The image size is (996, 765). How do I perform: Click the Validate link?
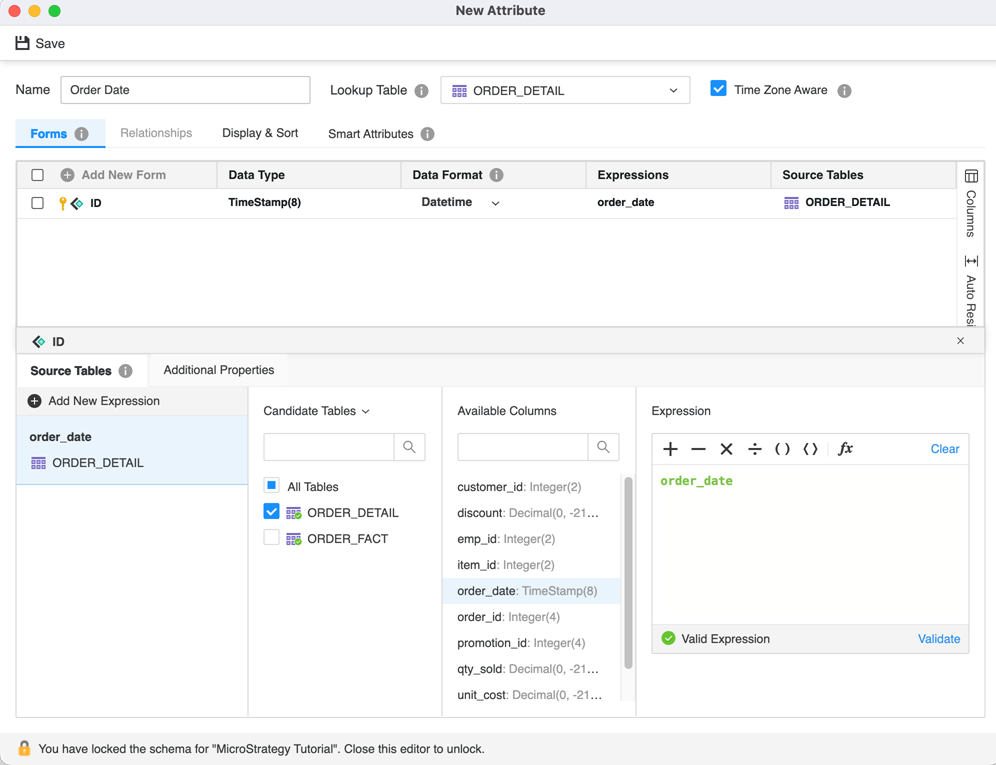pos(938,639)
